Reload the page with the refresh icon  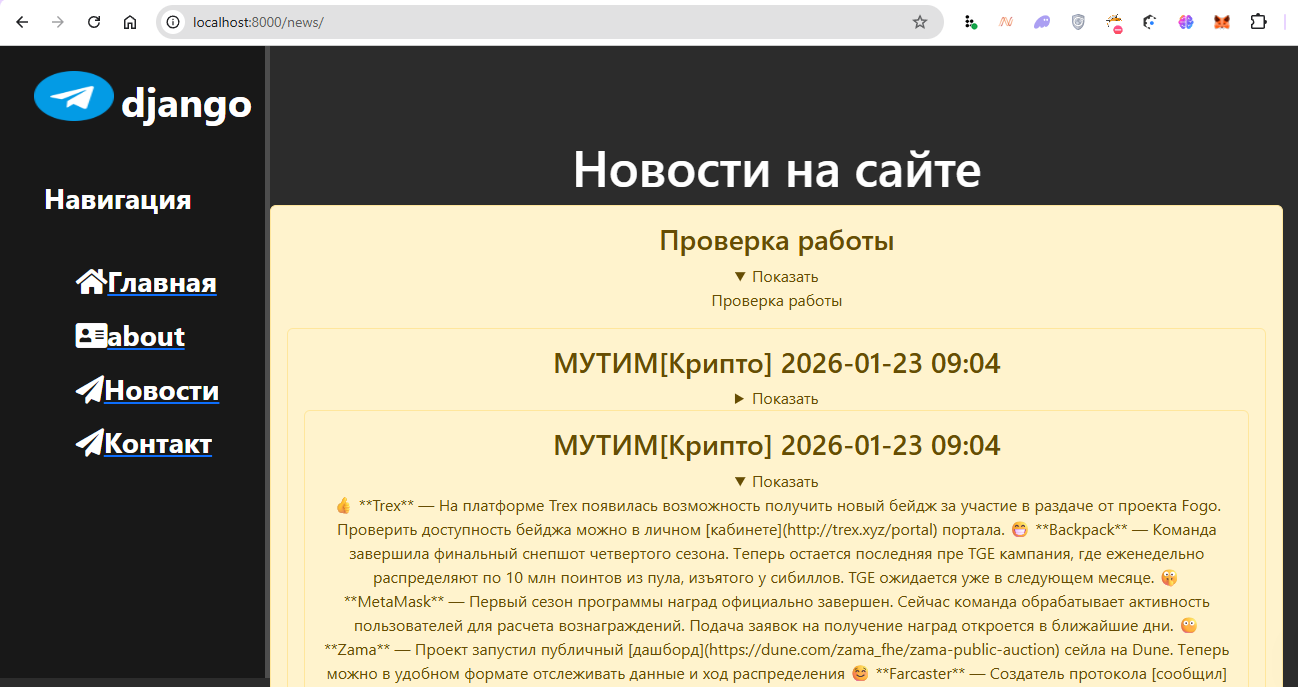pos(93,21)
